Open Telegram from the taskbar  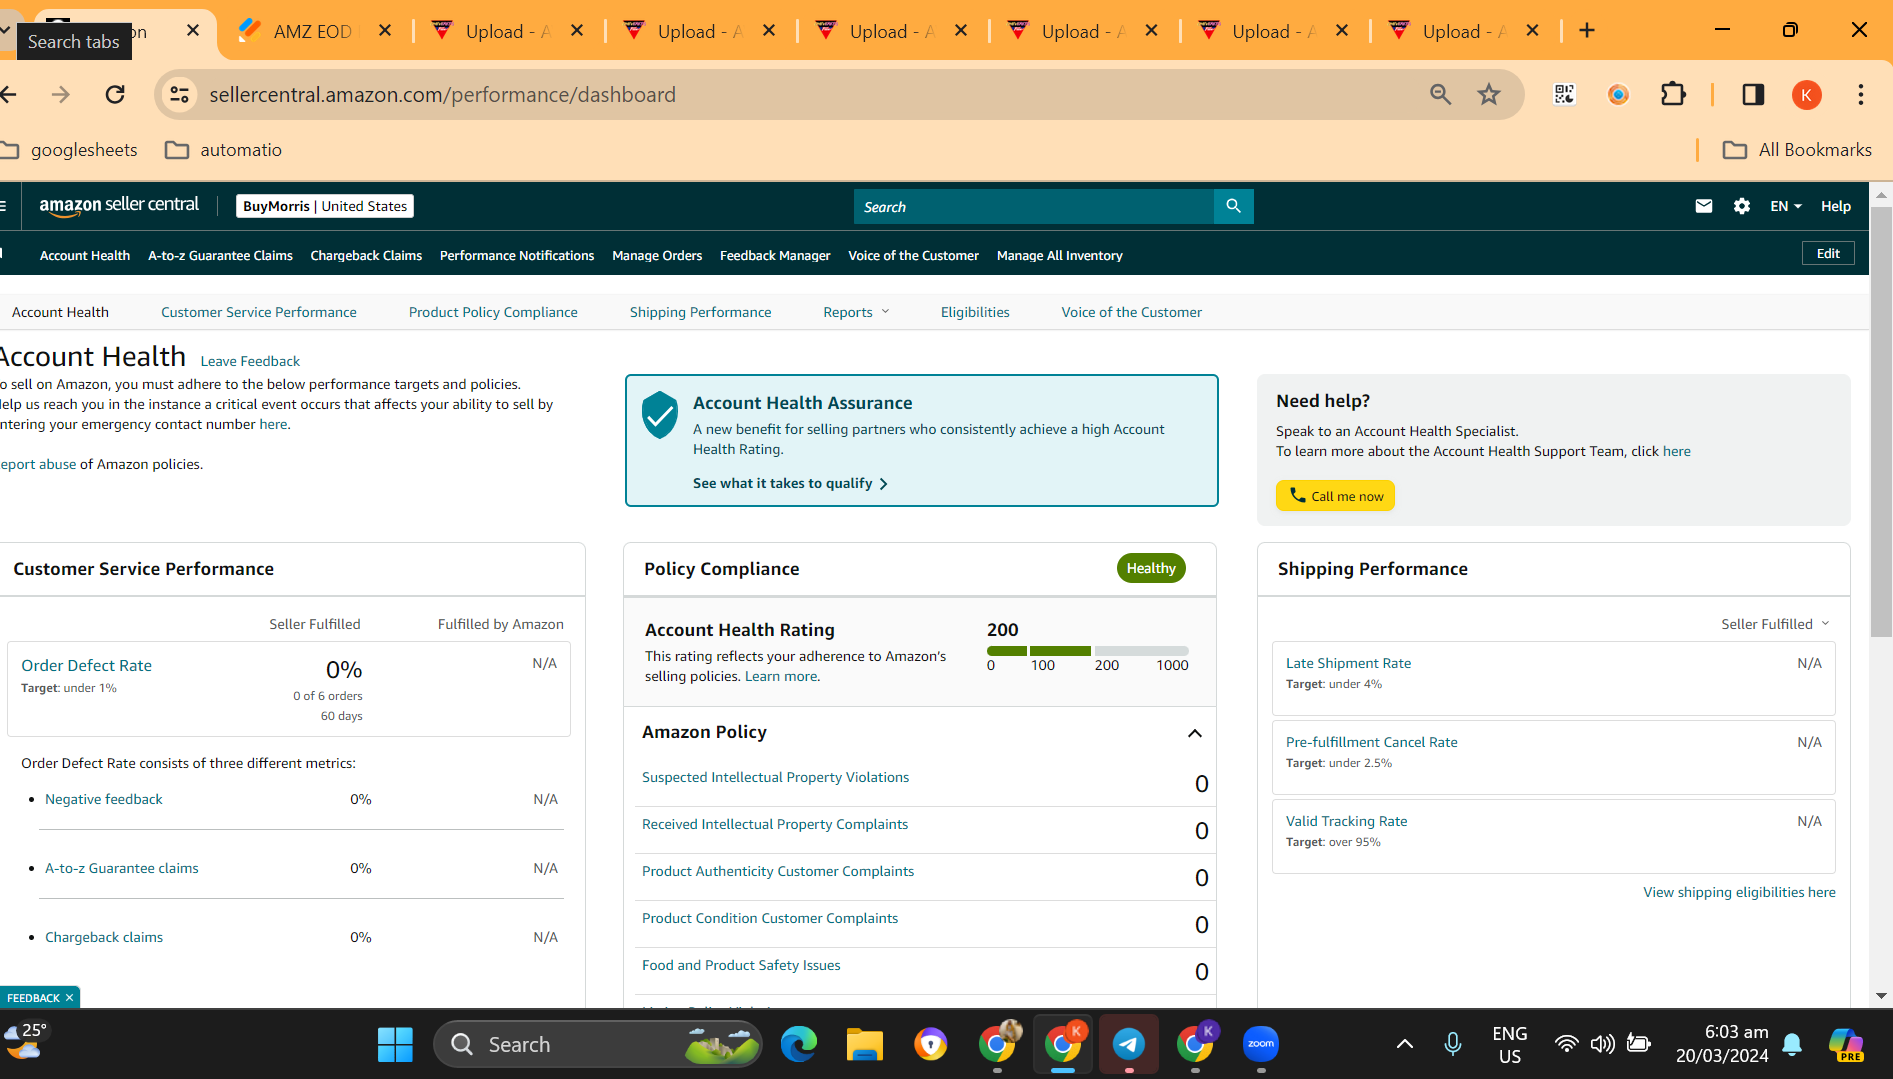(1129, 1045)
